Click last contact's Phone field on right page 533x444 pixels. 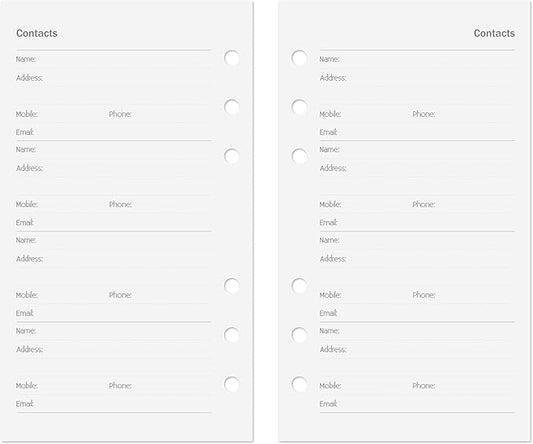[x=464, y=386]
